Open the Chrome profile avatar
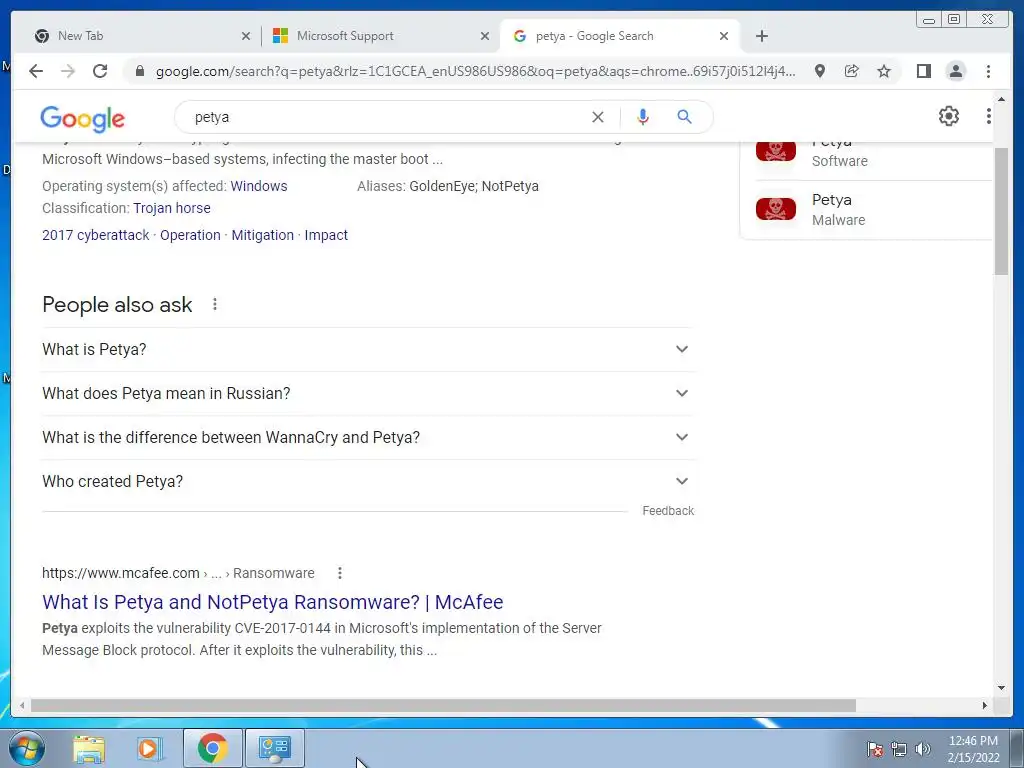The image size is (1024, 768). (955, 71)
